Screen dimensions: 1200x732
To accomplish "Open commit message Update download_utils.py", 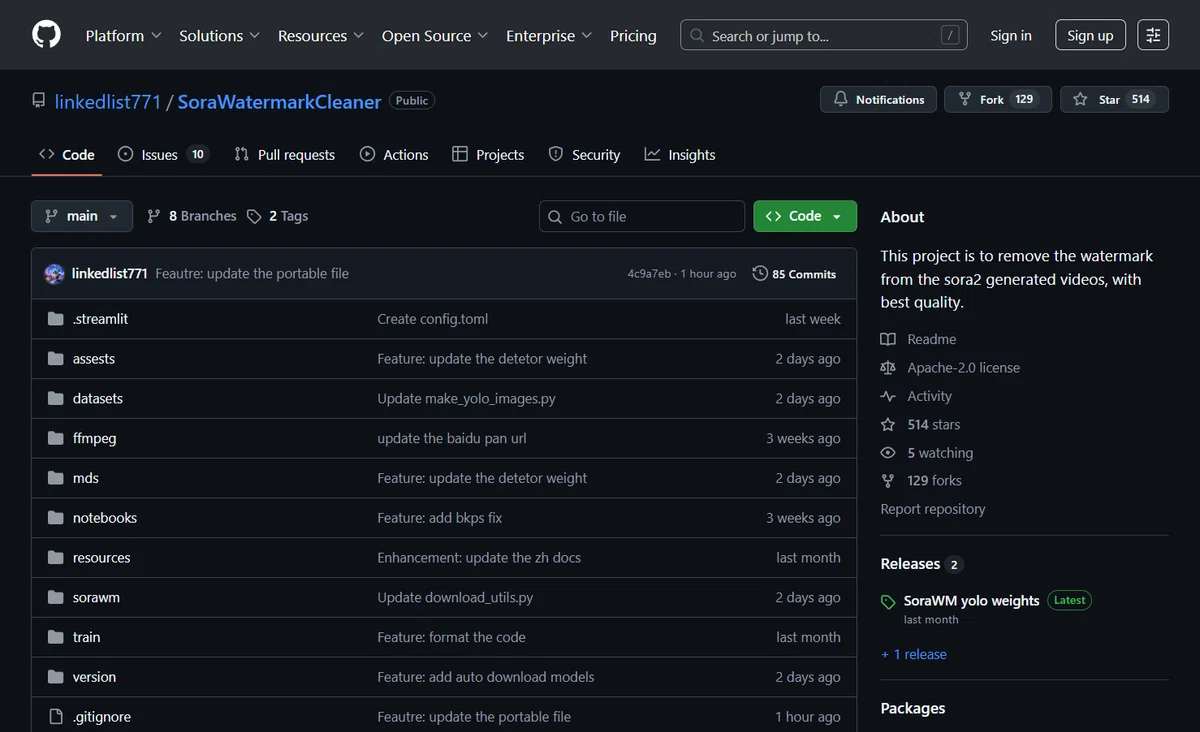I will [455, 597].
